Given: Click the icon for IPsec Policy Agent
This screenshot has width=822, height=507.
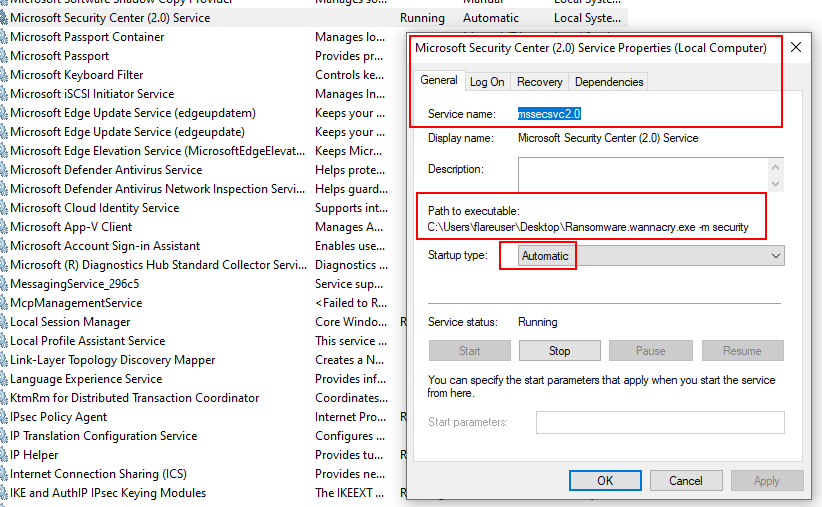Looking at the screenshot, I should point(4,417).
